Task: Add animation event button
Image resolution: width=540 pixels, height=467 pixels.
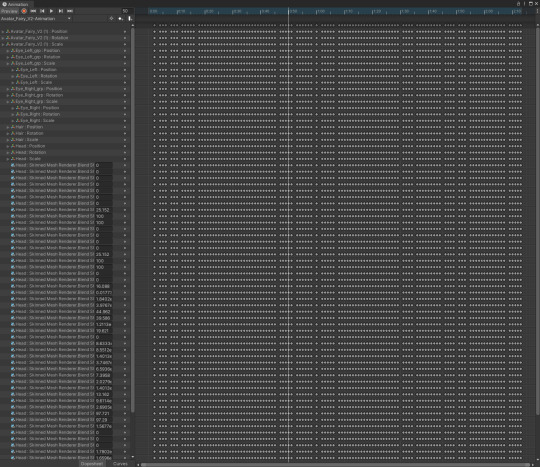Action: click(130, 19)
